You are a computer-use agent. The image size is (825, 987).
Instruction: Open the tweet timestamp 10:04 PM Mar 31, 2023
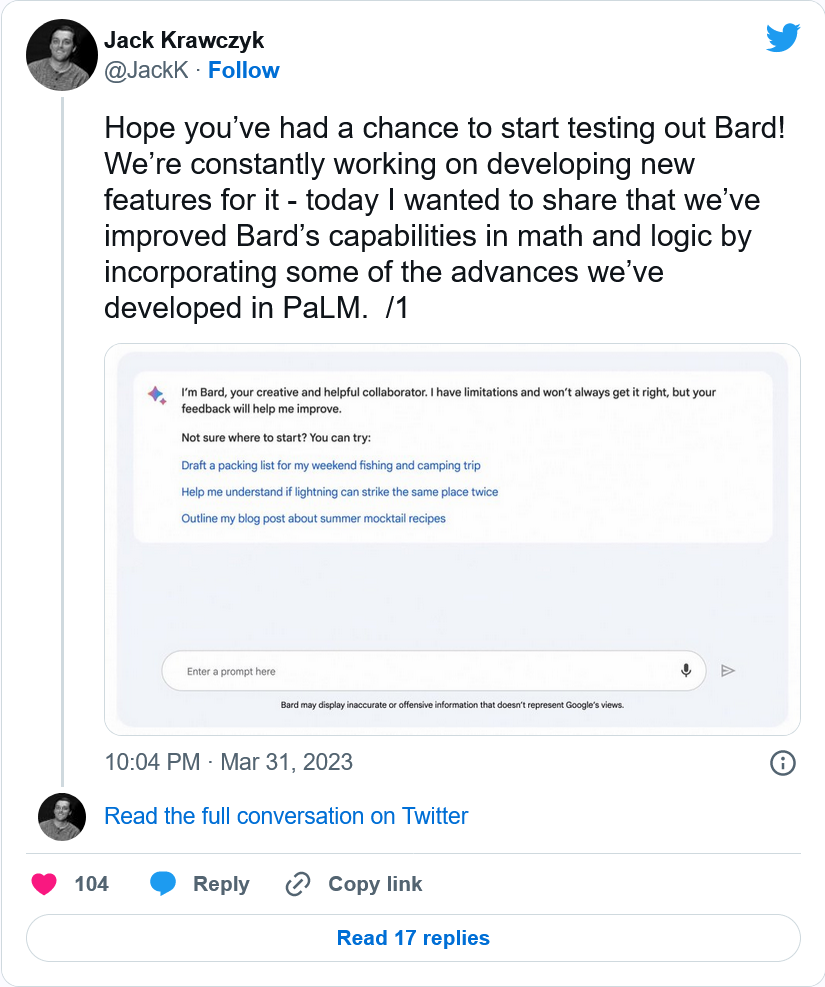pyautogui.click(x=228, y=762)
